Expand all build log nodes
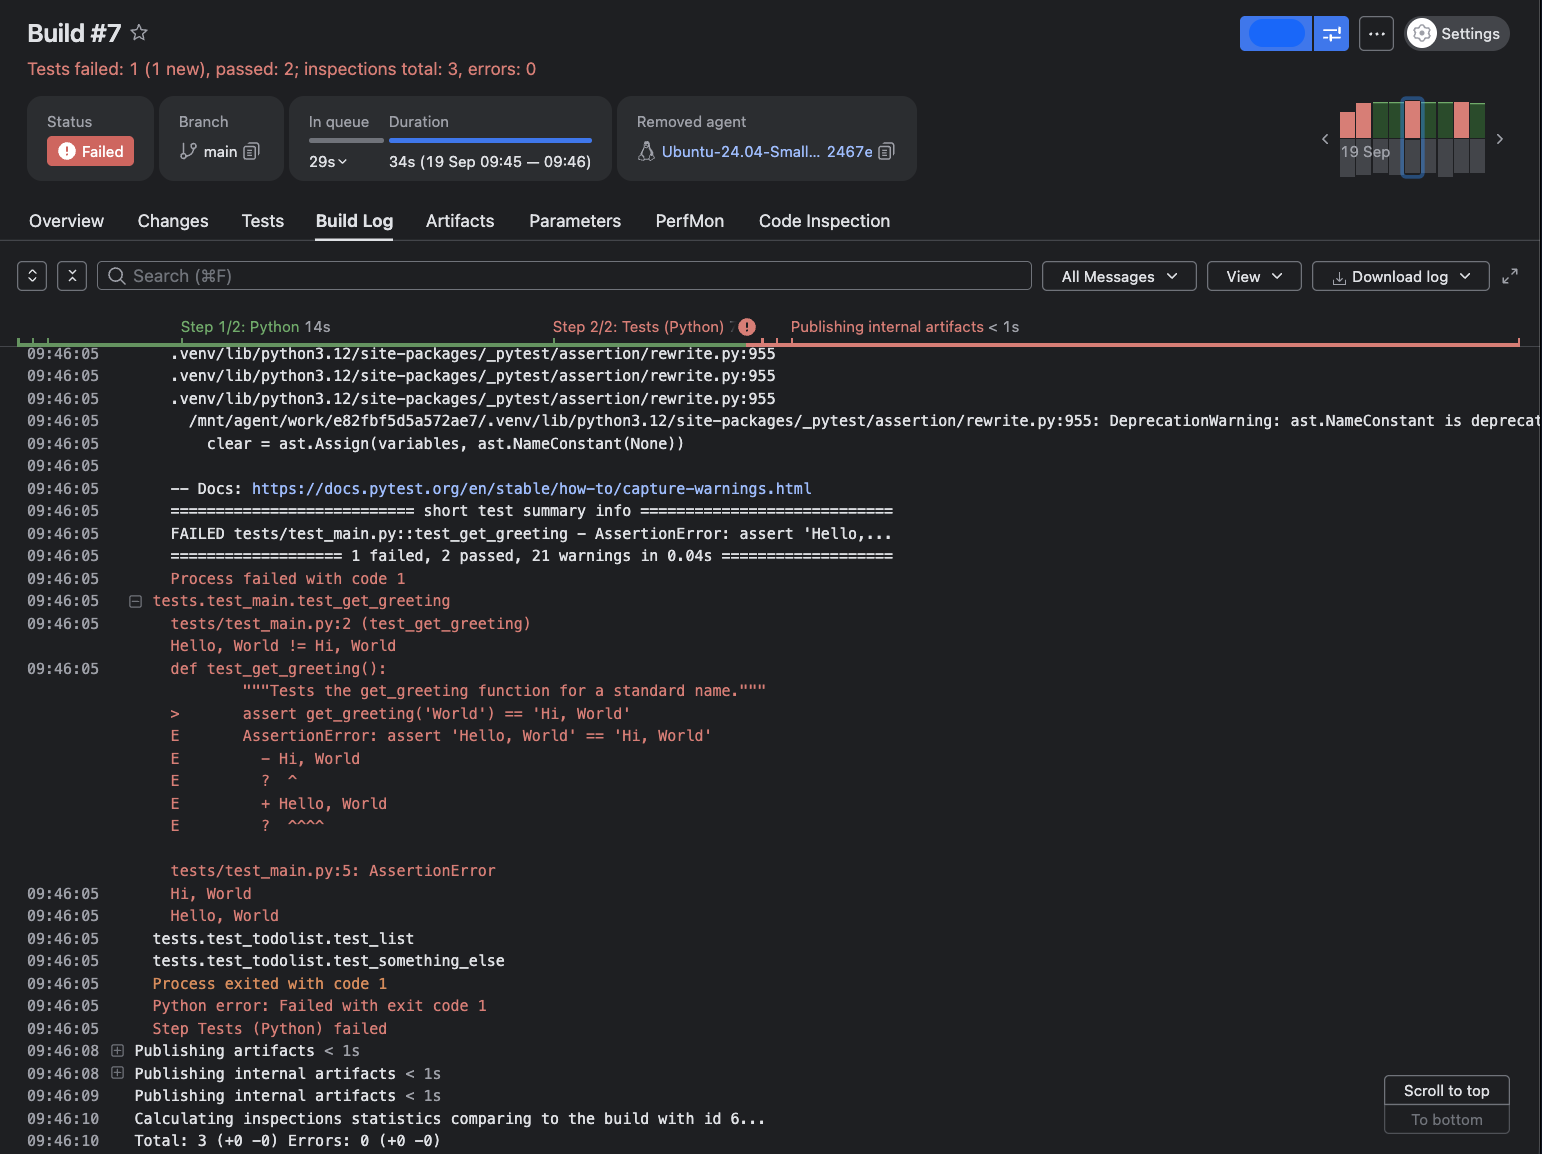The width and height of the screenshot is (1542, 1154). [32, 276]
